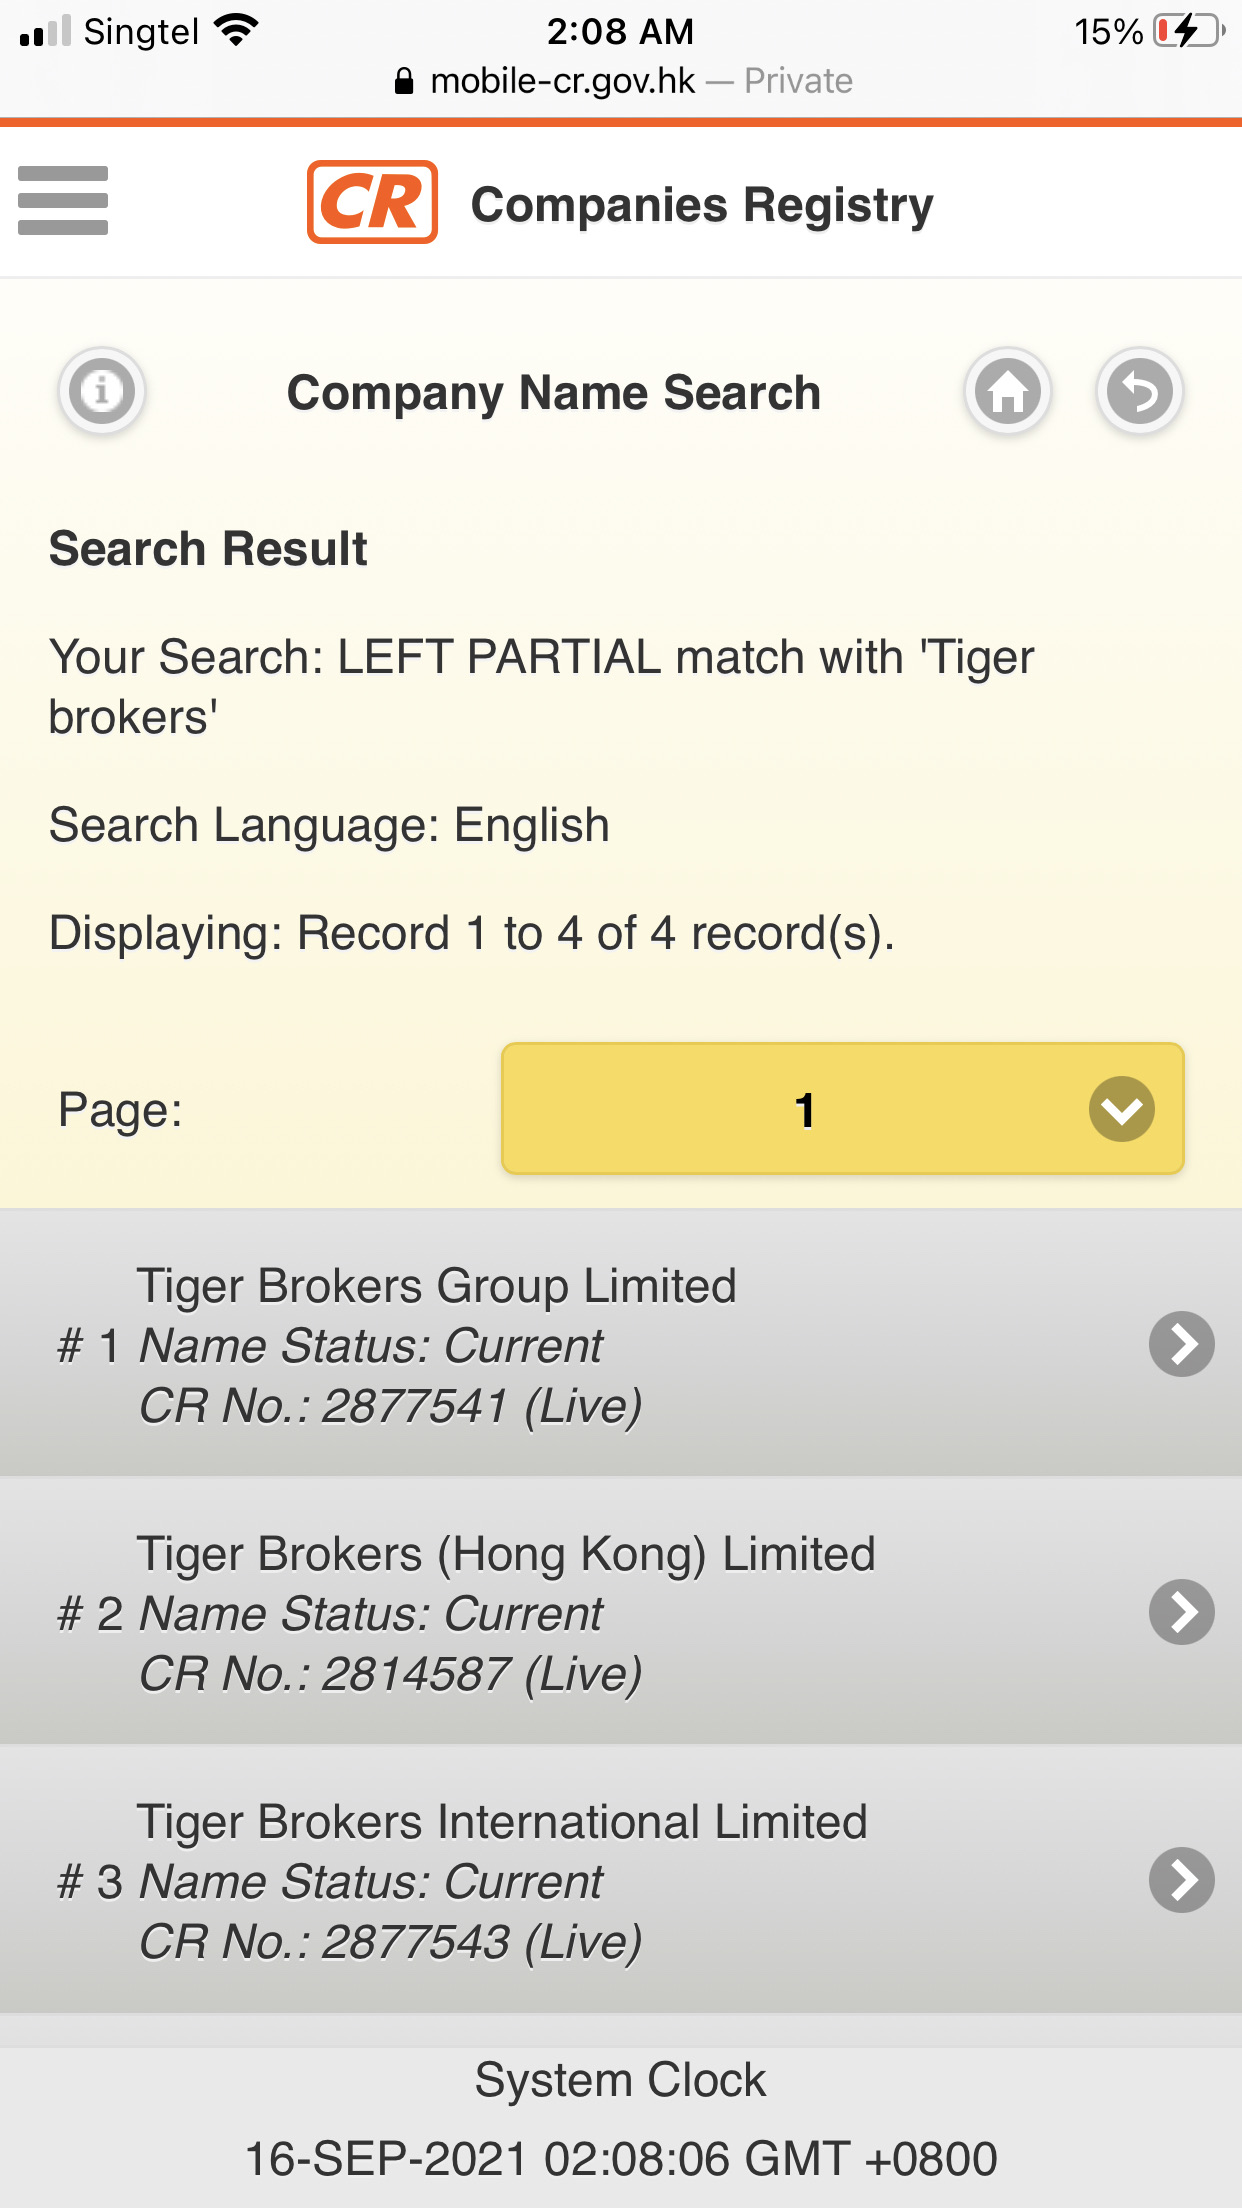
Task: Open Tiger Brokers International Limited arrow
Action: point(1181,1880)
